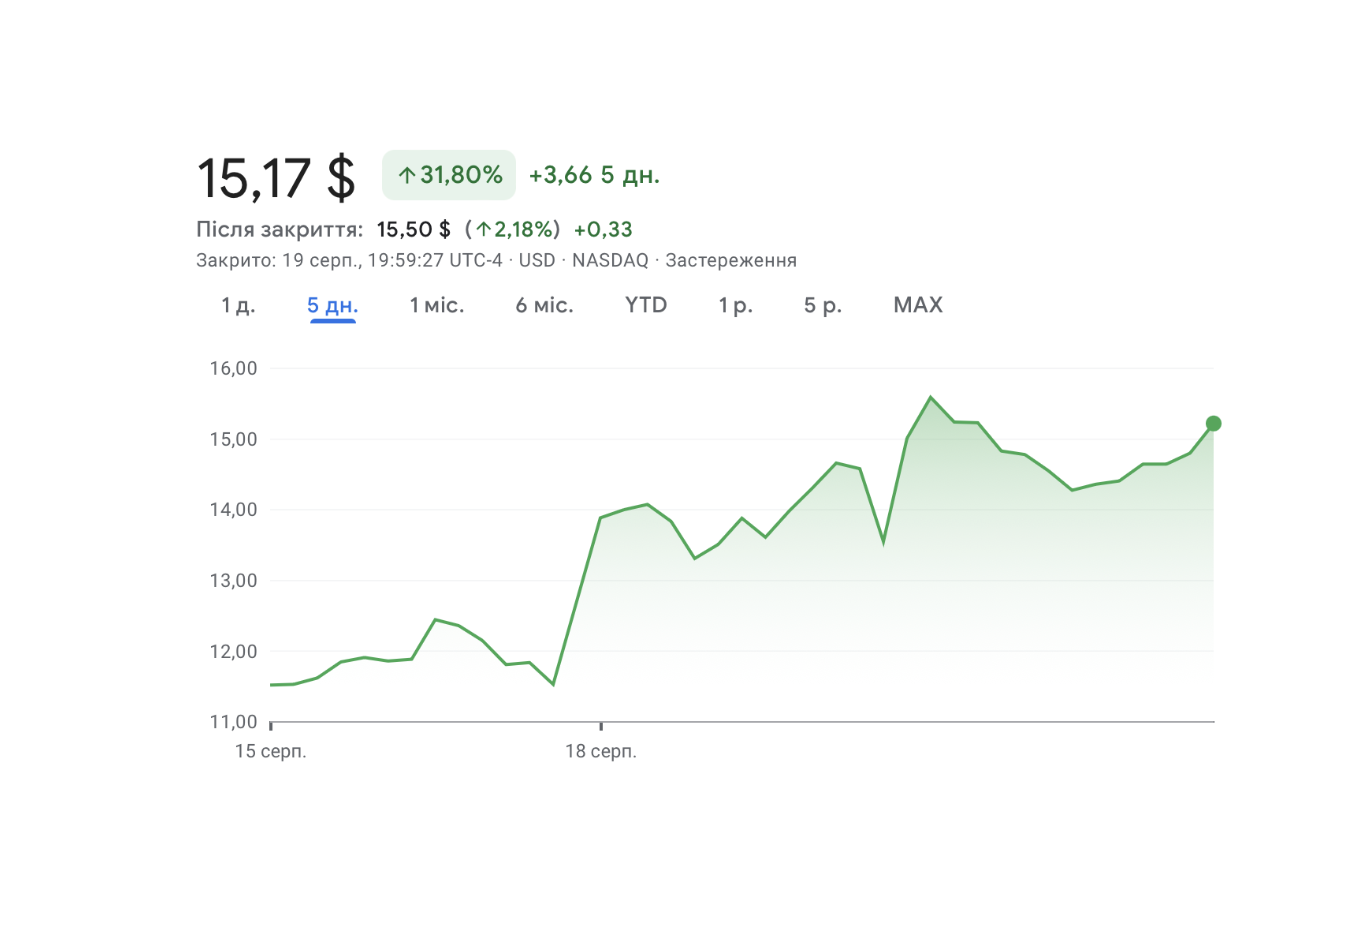Click the 18 серп. date axis label
Image resolution: width=1358 pixels, height=938 pixels.
pos(600,751)
